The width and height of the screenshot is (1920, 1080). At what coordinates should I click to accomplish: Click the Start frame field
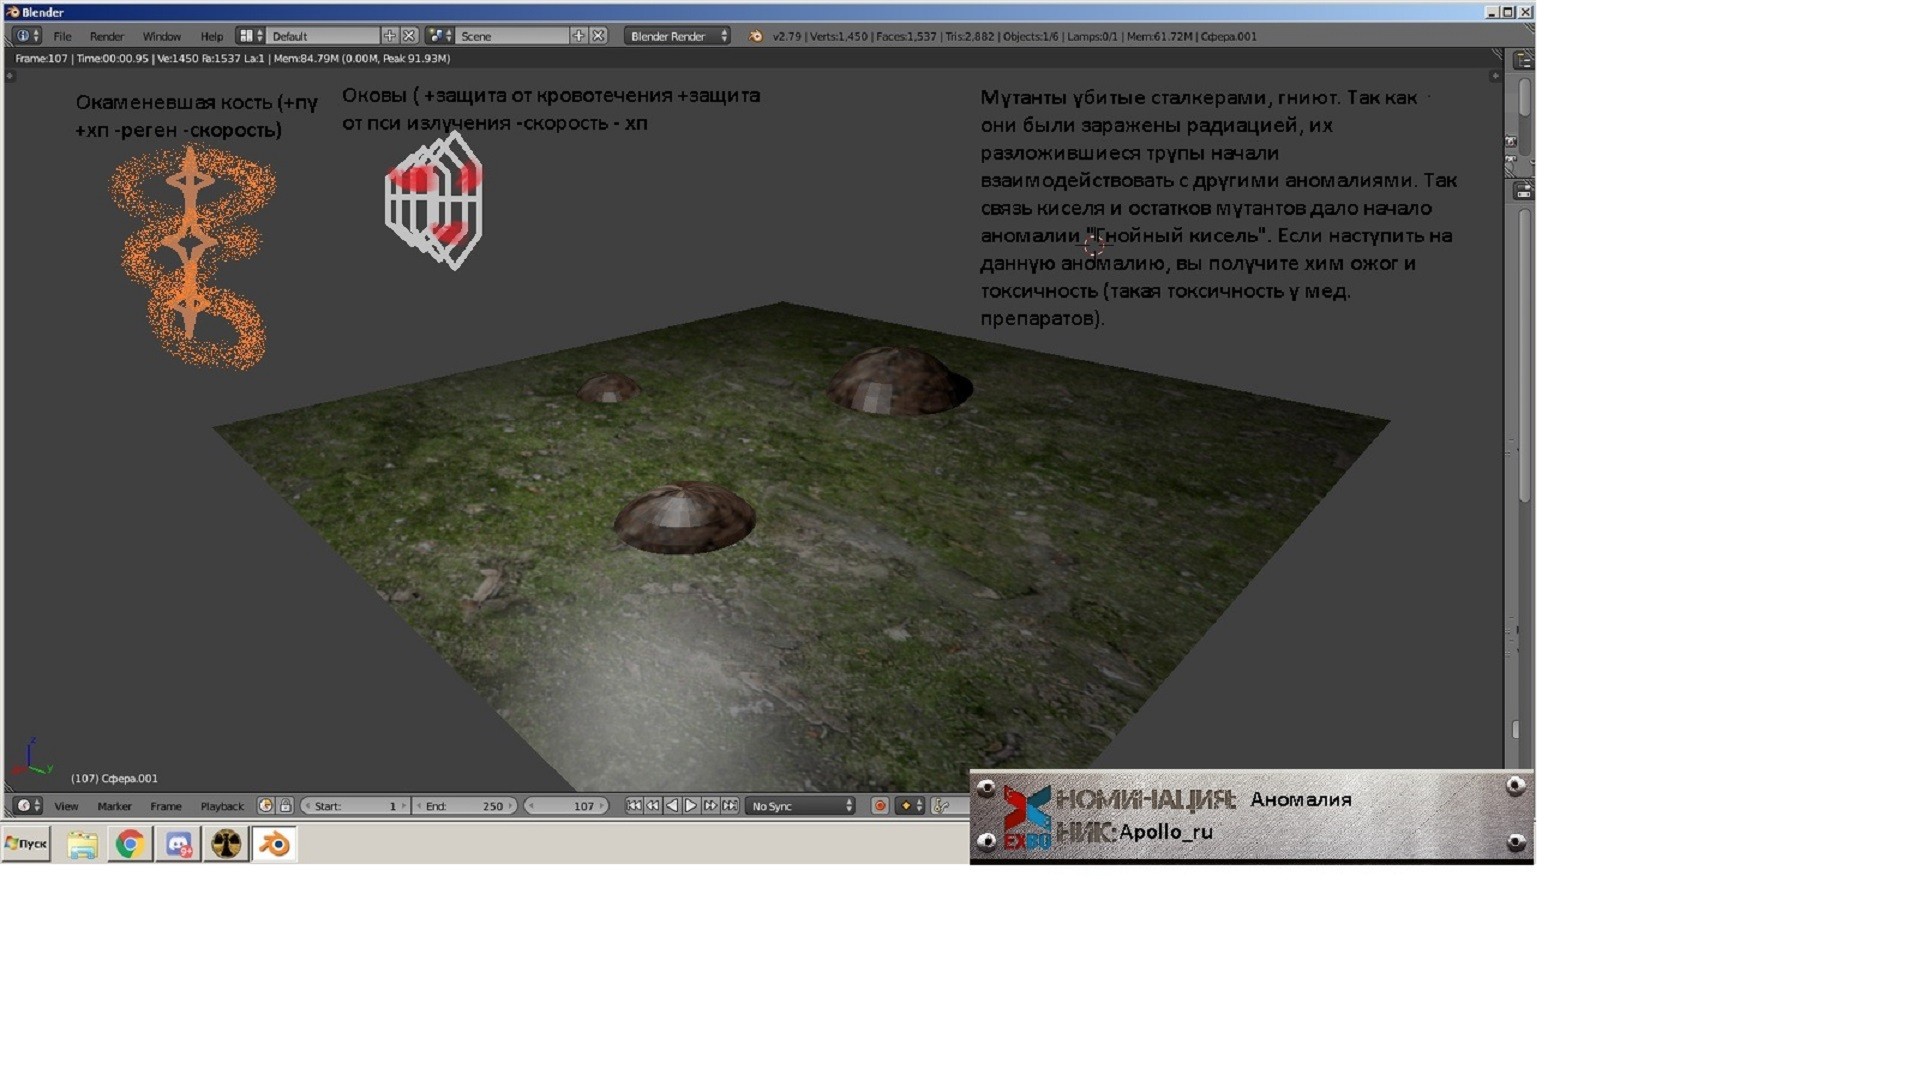(355, 805)
